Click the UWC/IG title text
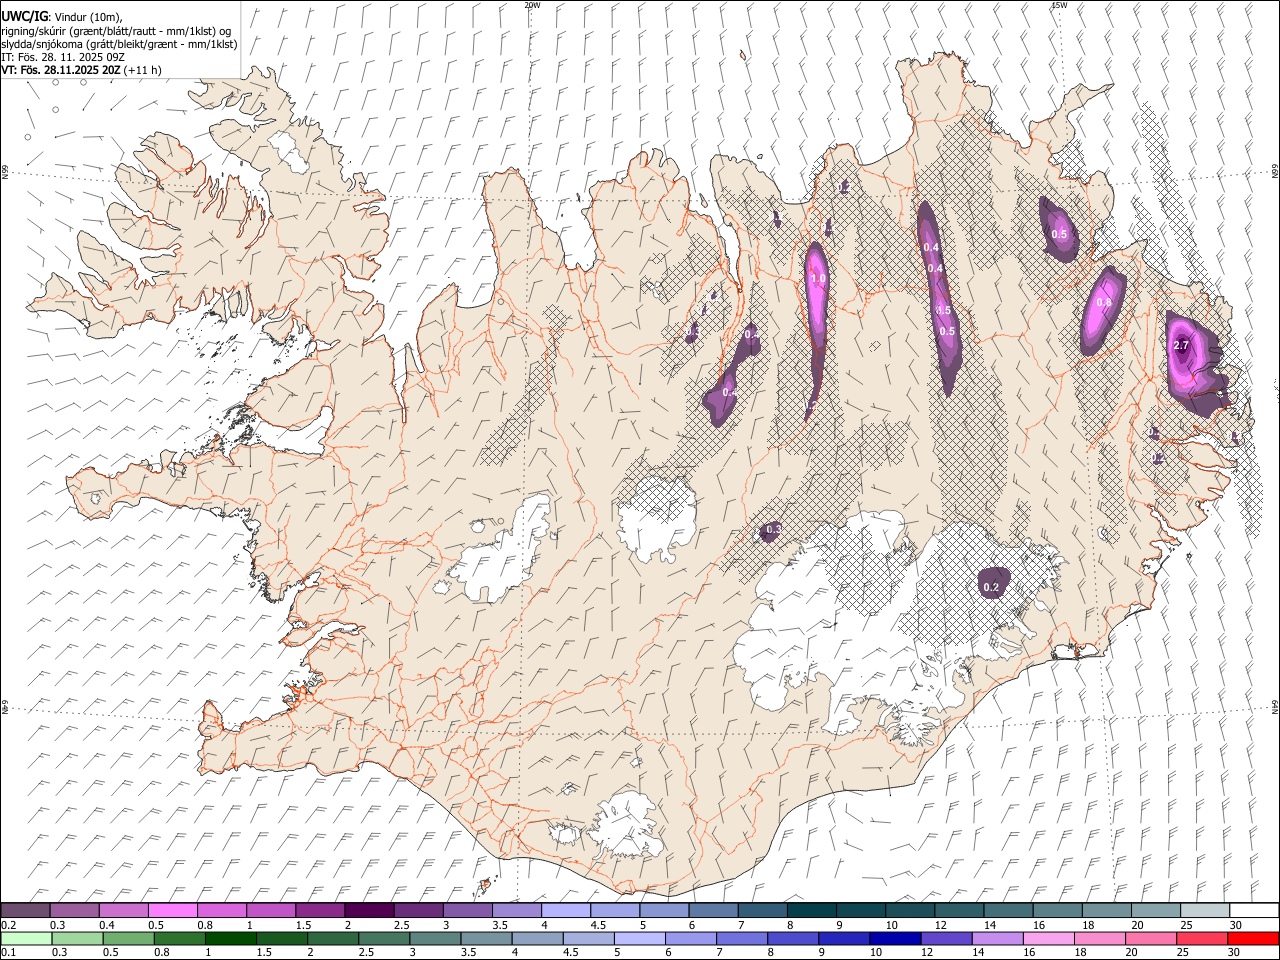The height and width of the screenshot is (960, 1280). [x=24, y=16]
